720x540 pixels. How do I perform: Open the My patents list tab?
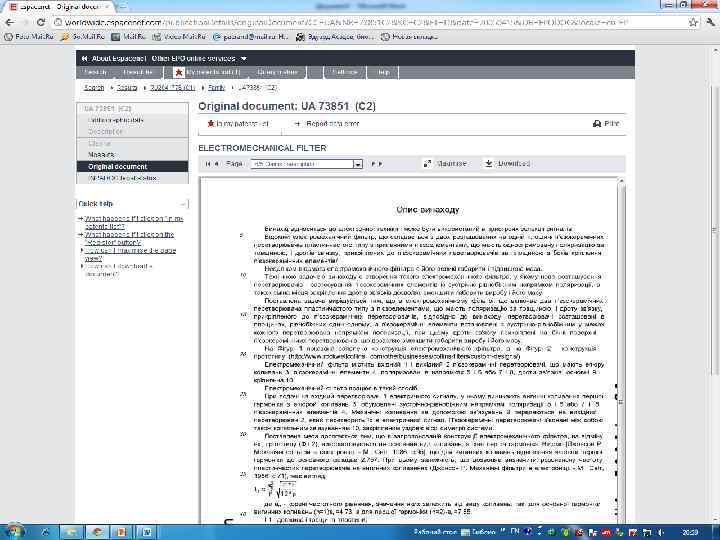click(x=208, y=72)
